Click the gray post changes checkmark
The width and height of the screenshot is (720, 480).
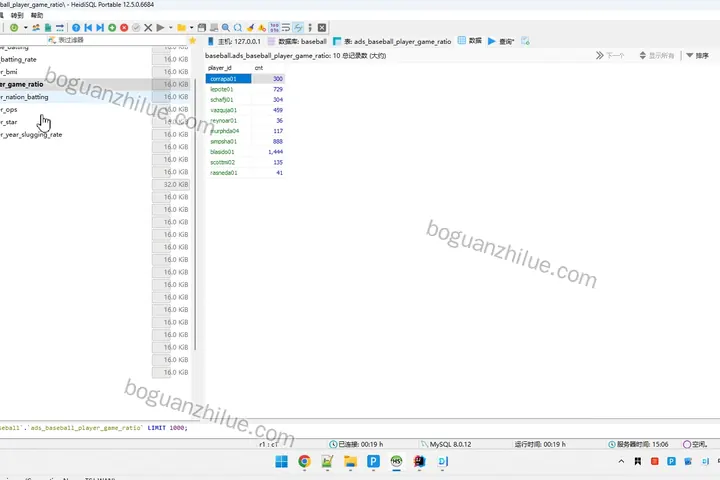136,28
